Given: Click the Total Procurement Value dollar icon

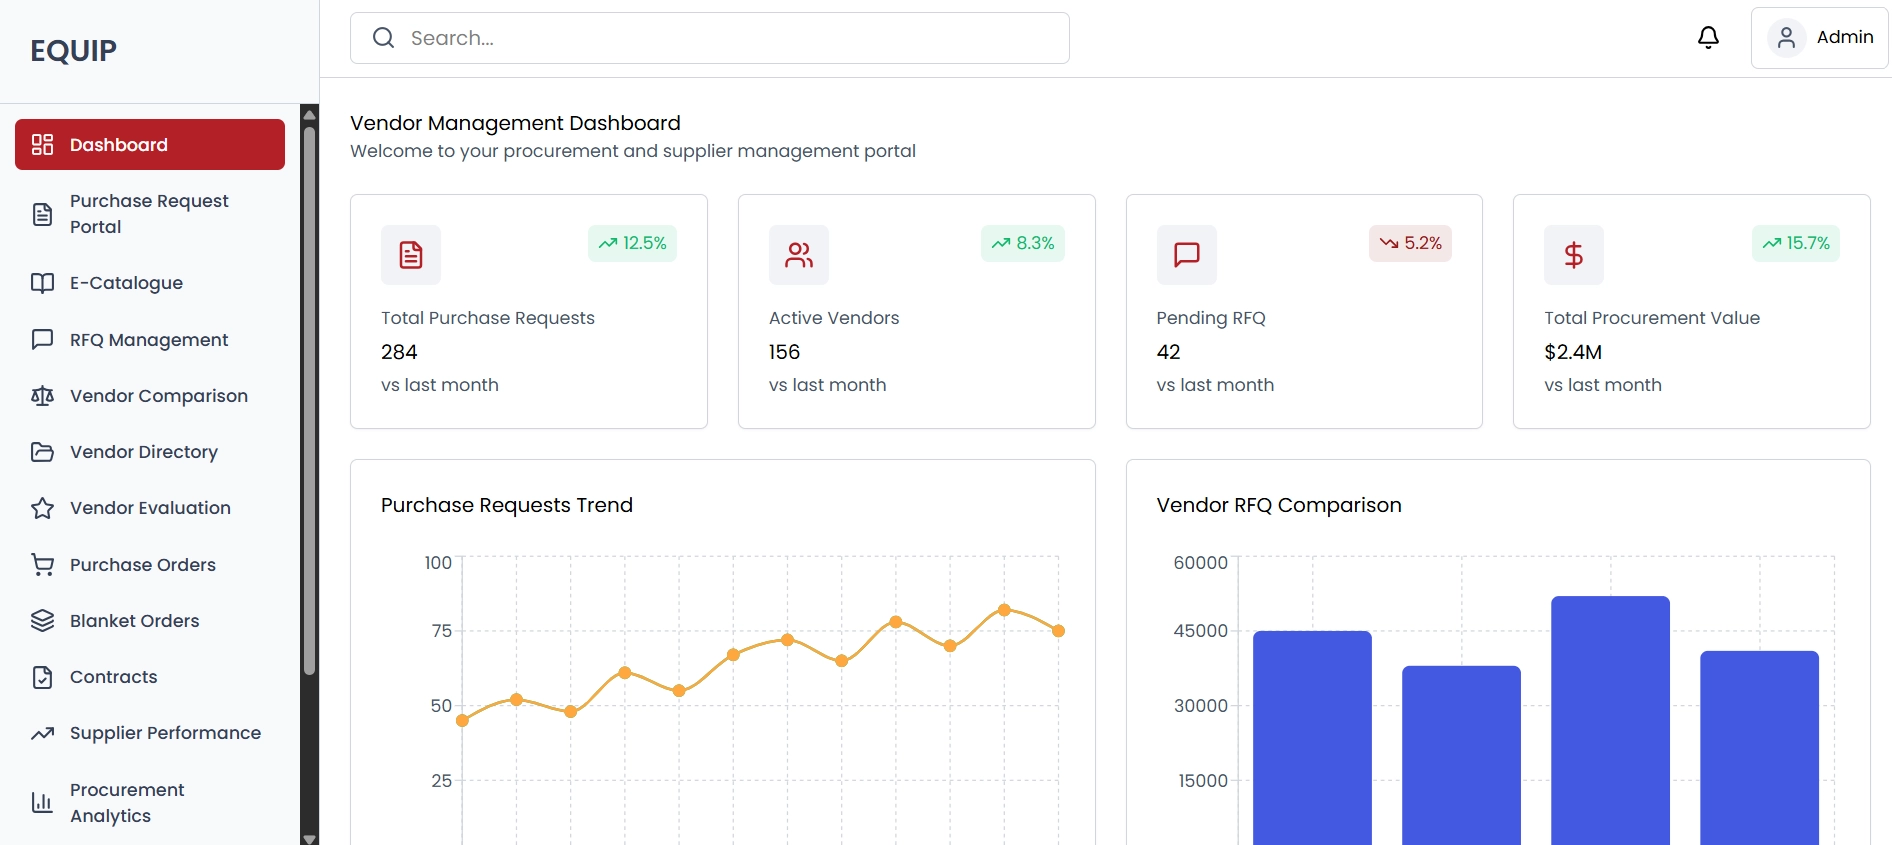Looking at the screenshot, I should tap(1574, 255).
